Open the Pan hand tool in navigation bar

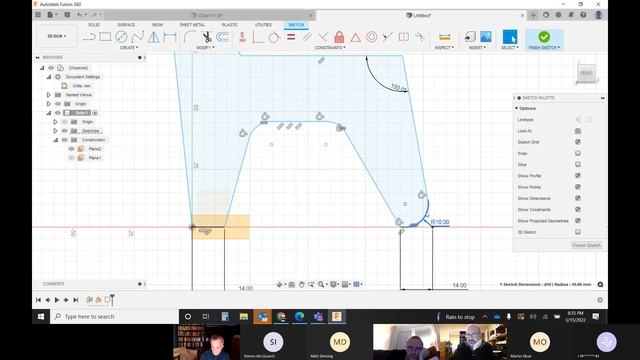point(302,284)
